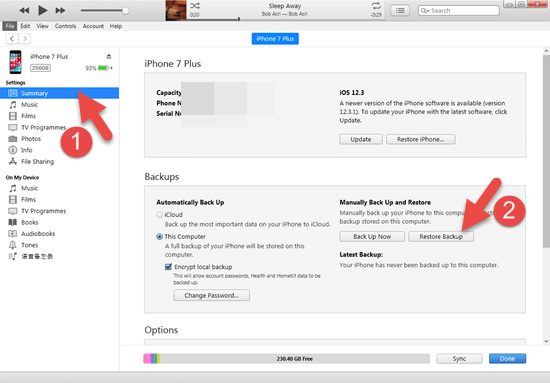Select the iCloud backup option
The image size is (550, 383).
click(x=160, y=215)
